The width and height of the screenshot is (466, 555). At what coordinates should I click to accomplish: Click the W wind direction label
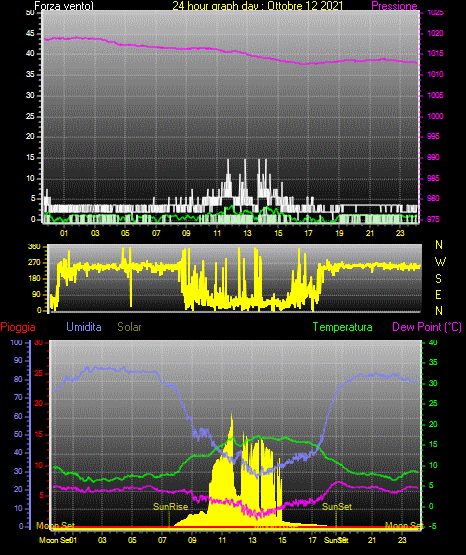point(440,262)
